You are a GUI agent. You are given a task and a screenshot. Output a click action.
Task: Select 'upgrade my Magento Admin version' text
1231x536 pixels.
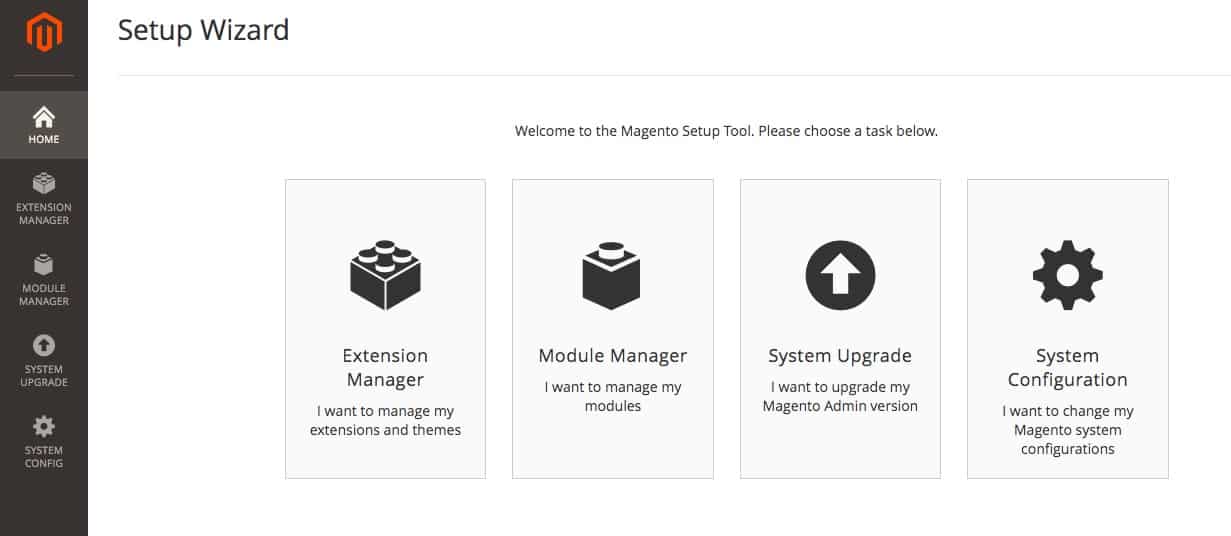(840, 397)
